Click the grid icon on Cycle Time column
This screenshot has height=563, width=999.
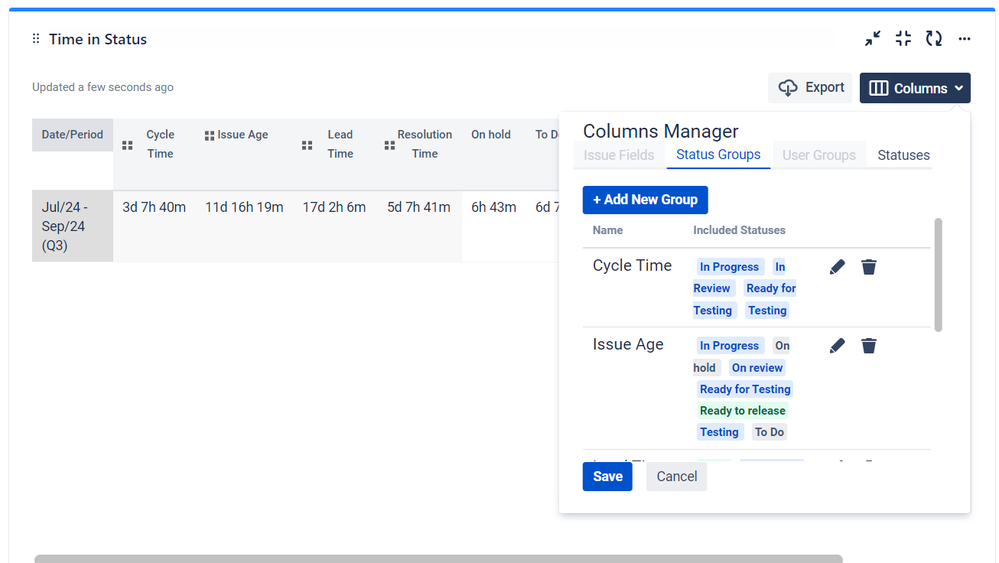pyautogui.click(x=127, y=145)
